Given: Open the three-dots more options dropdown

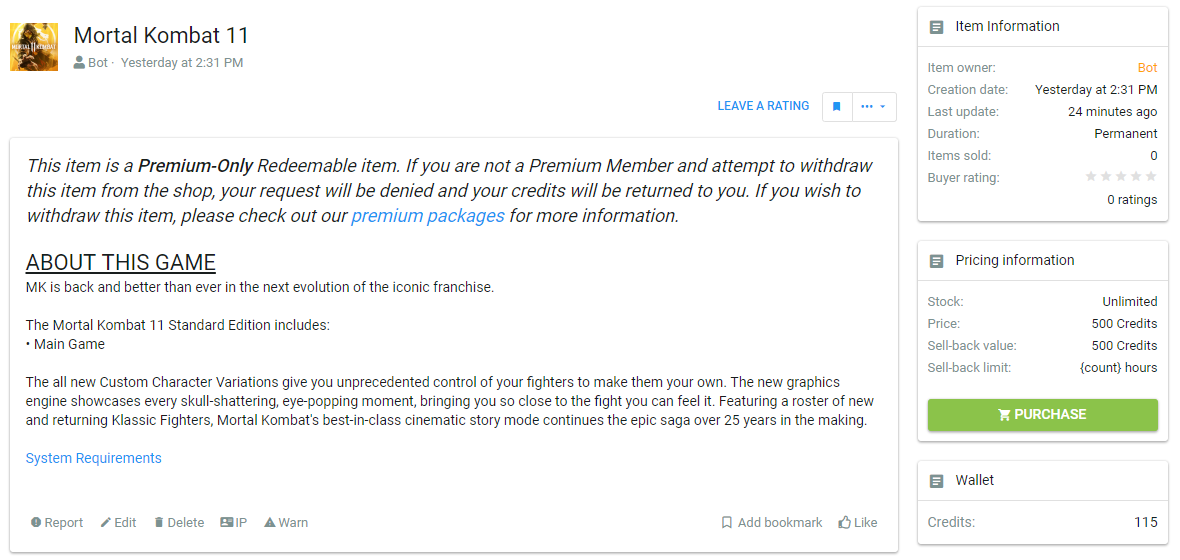Looking at the screenshot, I should [x=874, y=106].
